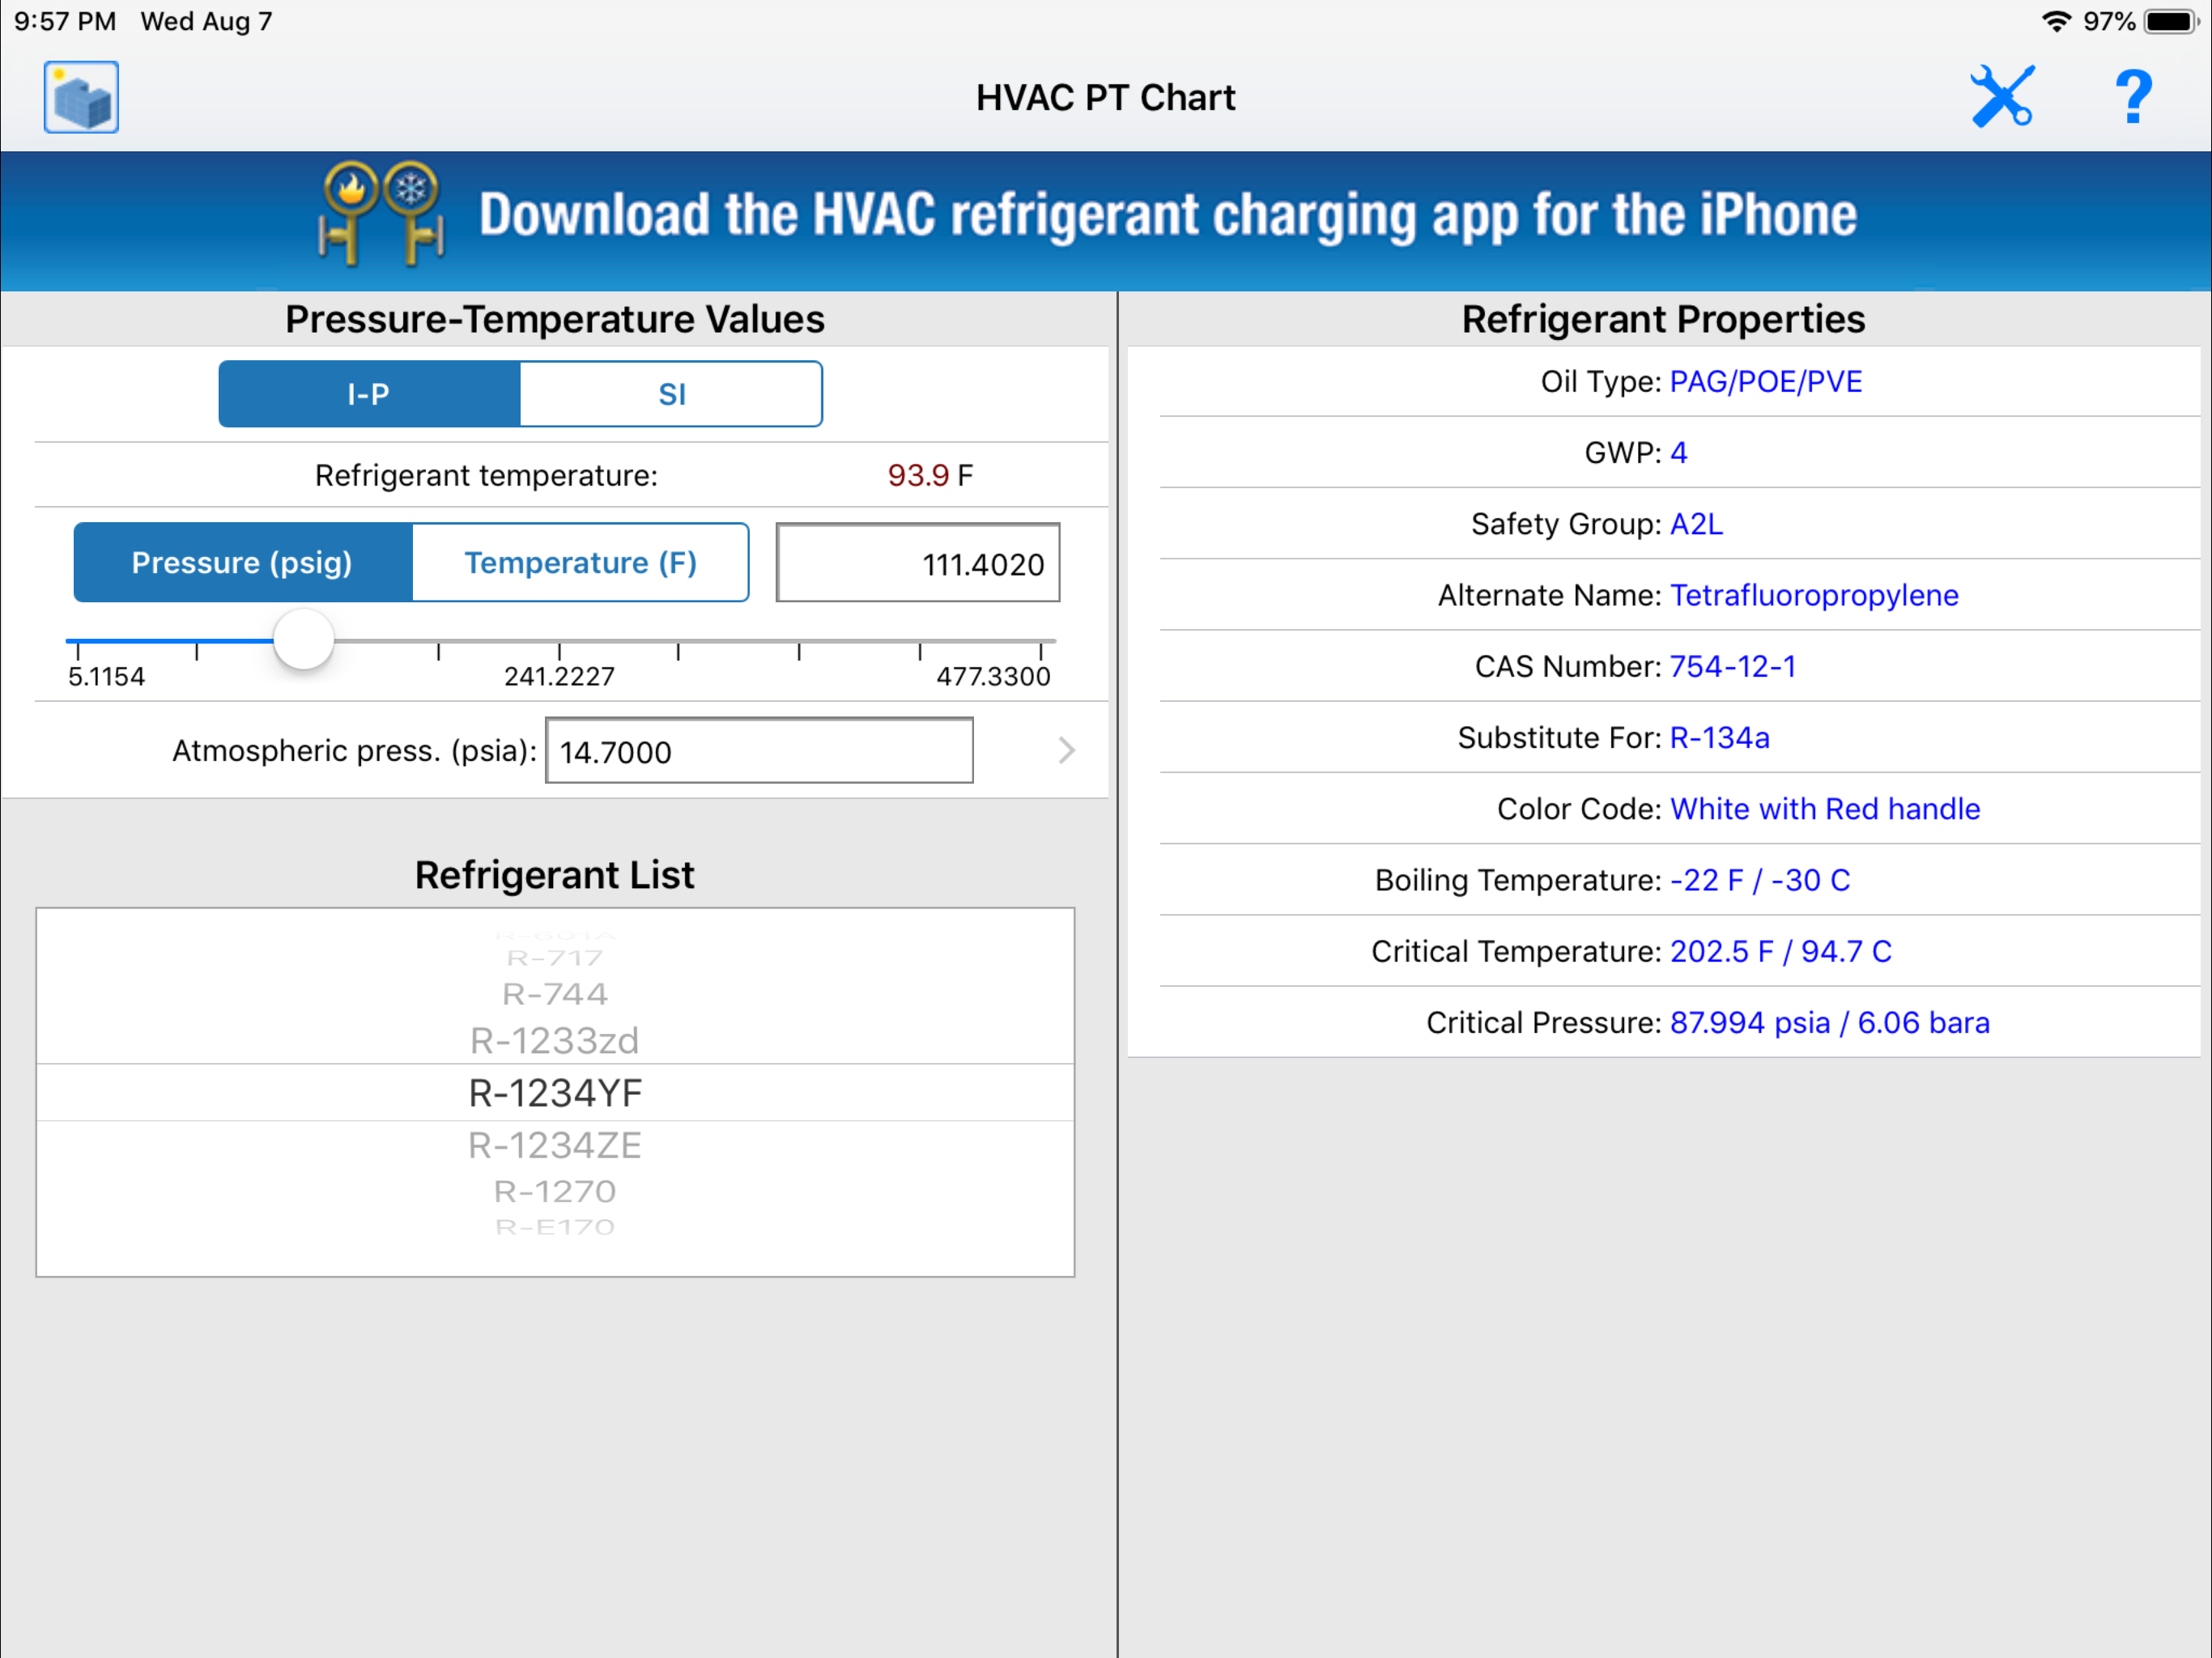The width and height of the screenshot is (2212, 1658).
Task: Tap Download HVAC charging app banner text
Action: [x=1167, y=215]
